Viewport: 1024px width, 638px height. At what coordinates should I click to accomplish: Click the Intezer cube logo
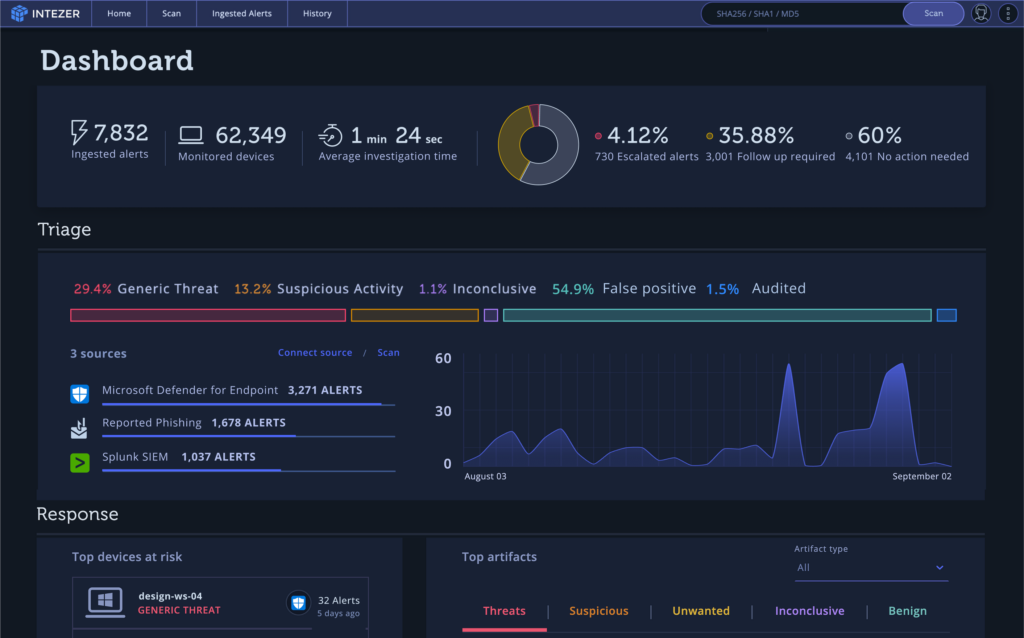[19, 13]
